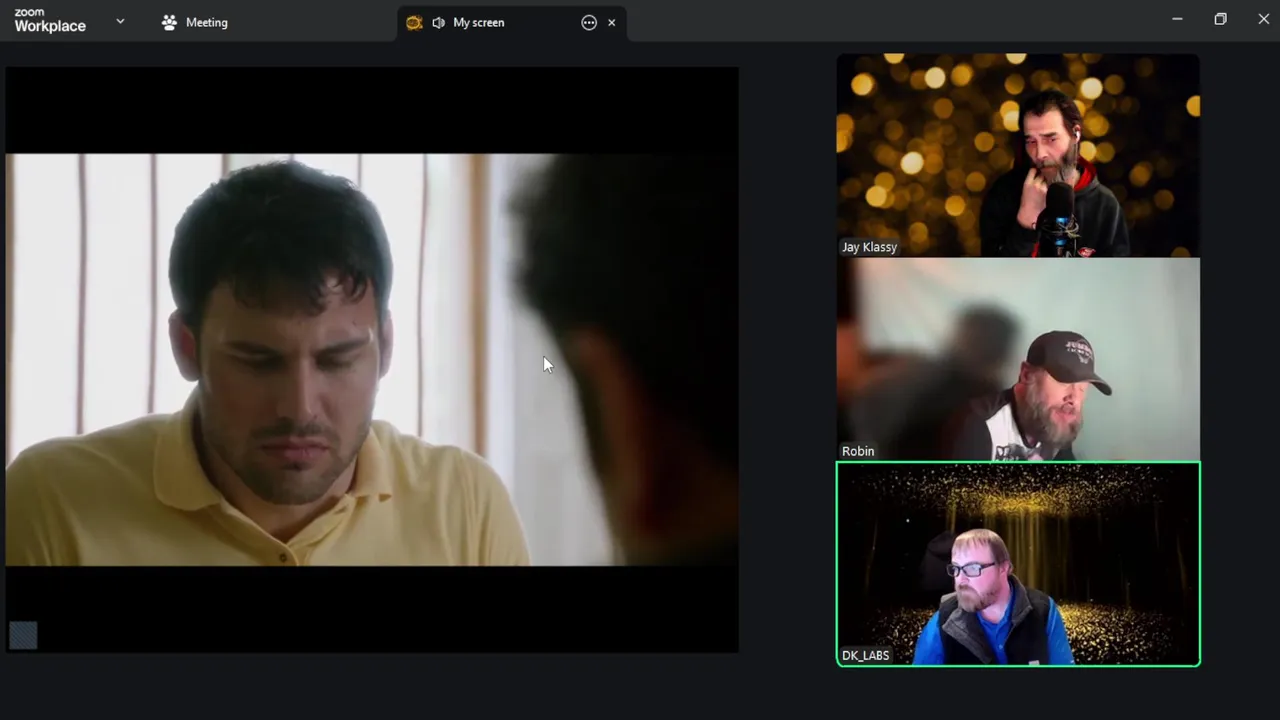Switch to the Meeting tab

tap(195, 22)
